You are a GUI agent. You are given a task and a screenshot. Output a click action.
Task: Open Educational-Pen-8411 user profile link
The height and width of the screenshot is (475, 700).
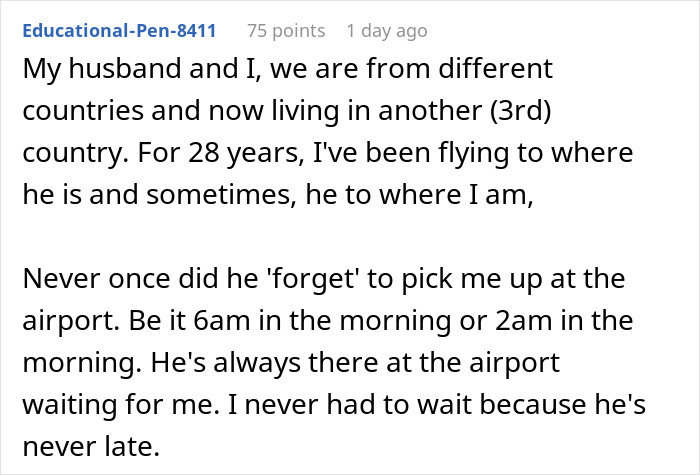click(x=119, y=31)
